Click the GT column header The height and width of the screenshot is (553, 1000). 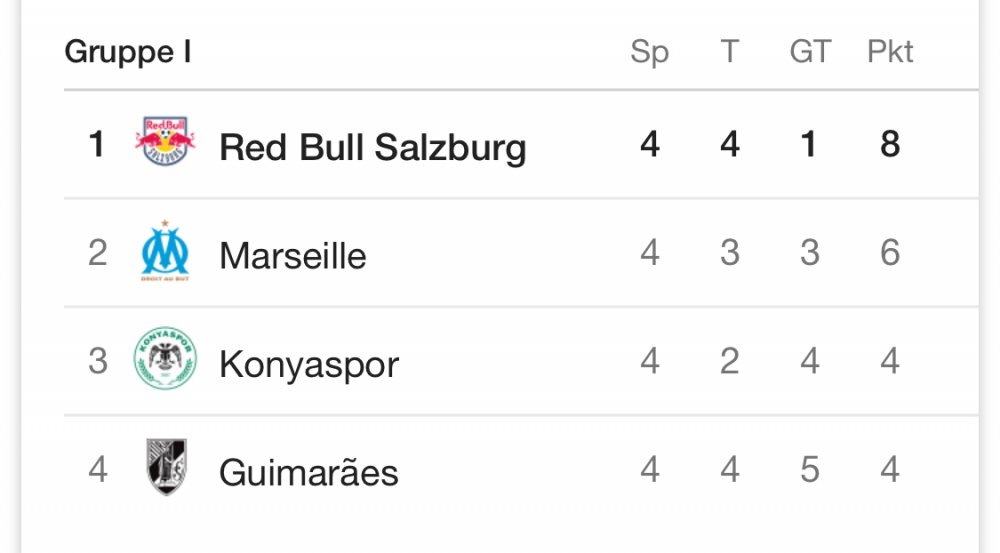810,51
